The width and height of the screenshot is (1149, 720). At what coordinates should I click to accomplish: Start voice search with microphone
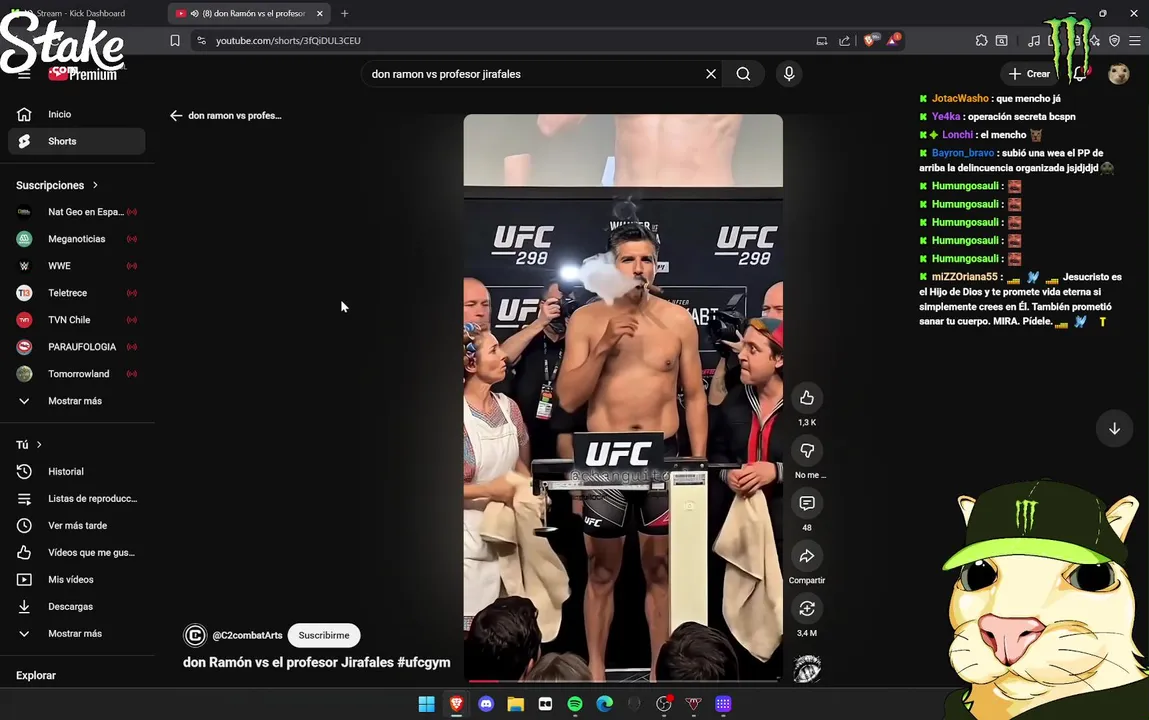pyautogui.click(x=789, y=74)
